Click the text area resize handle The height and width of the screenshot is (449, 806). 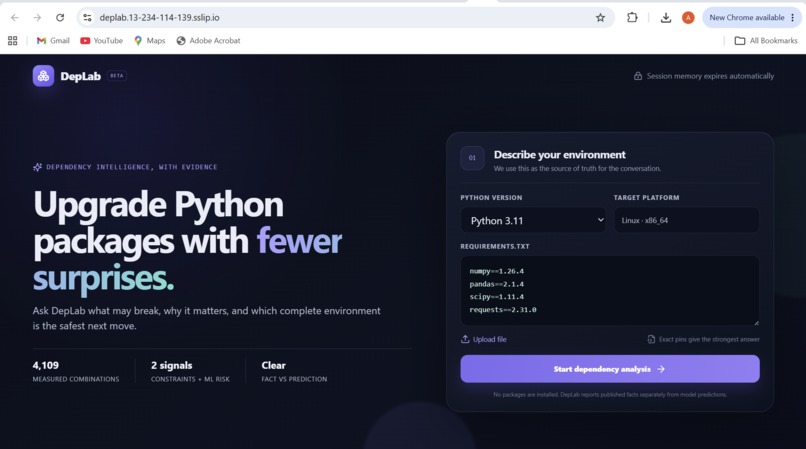click(x=756, y=322)
